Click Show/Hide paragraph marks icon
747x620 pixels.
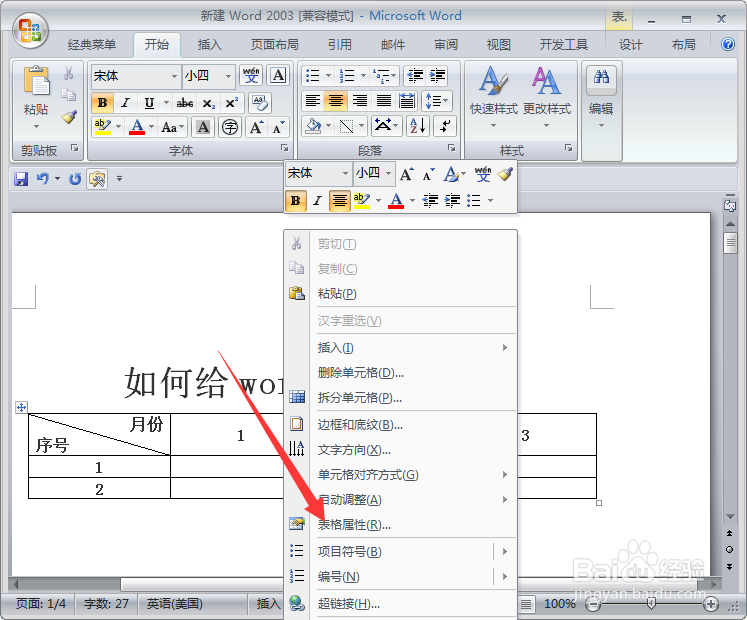445,126
